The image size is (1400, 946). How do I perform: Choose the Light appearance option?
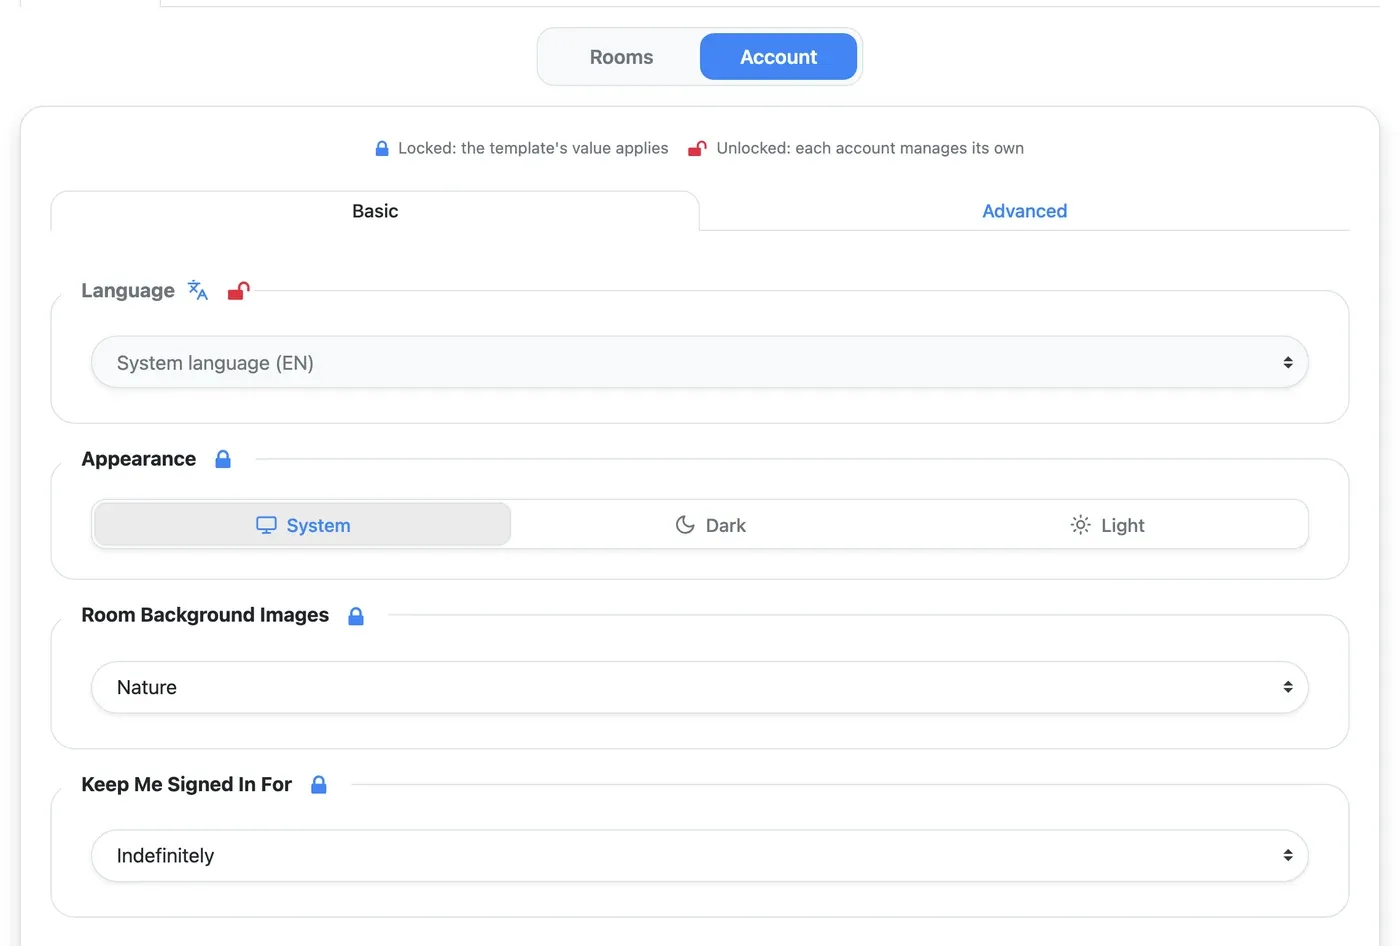[1107, 525]
